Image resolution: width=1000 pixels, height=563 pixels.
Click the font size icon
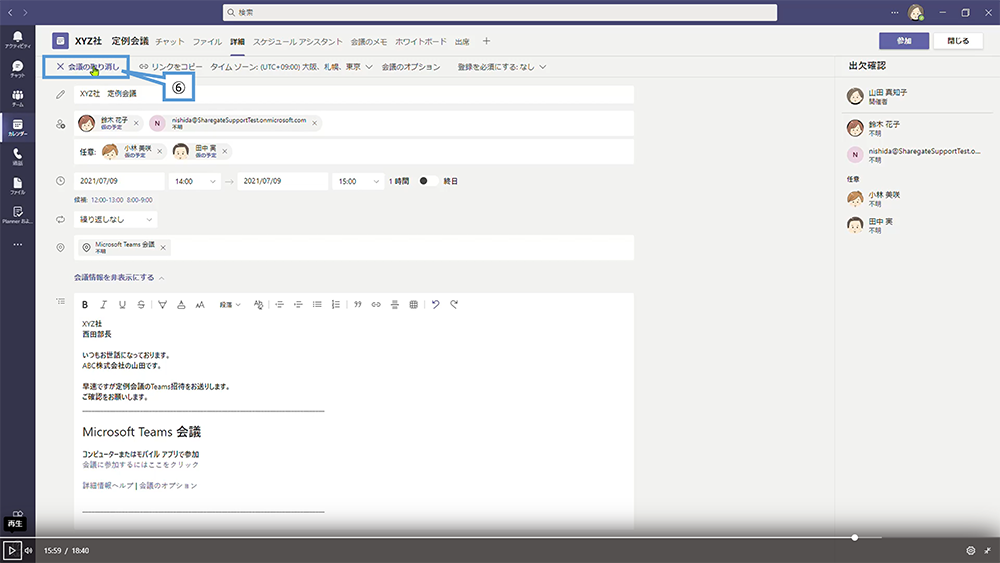click(200, 305)
